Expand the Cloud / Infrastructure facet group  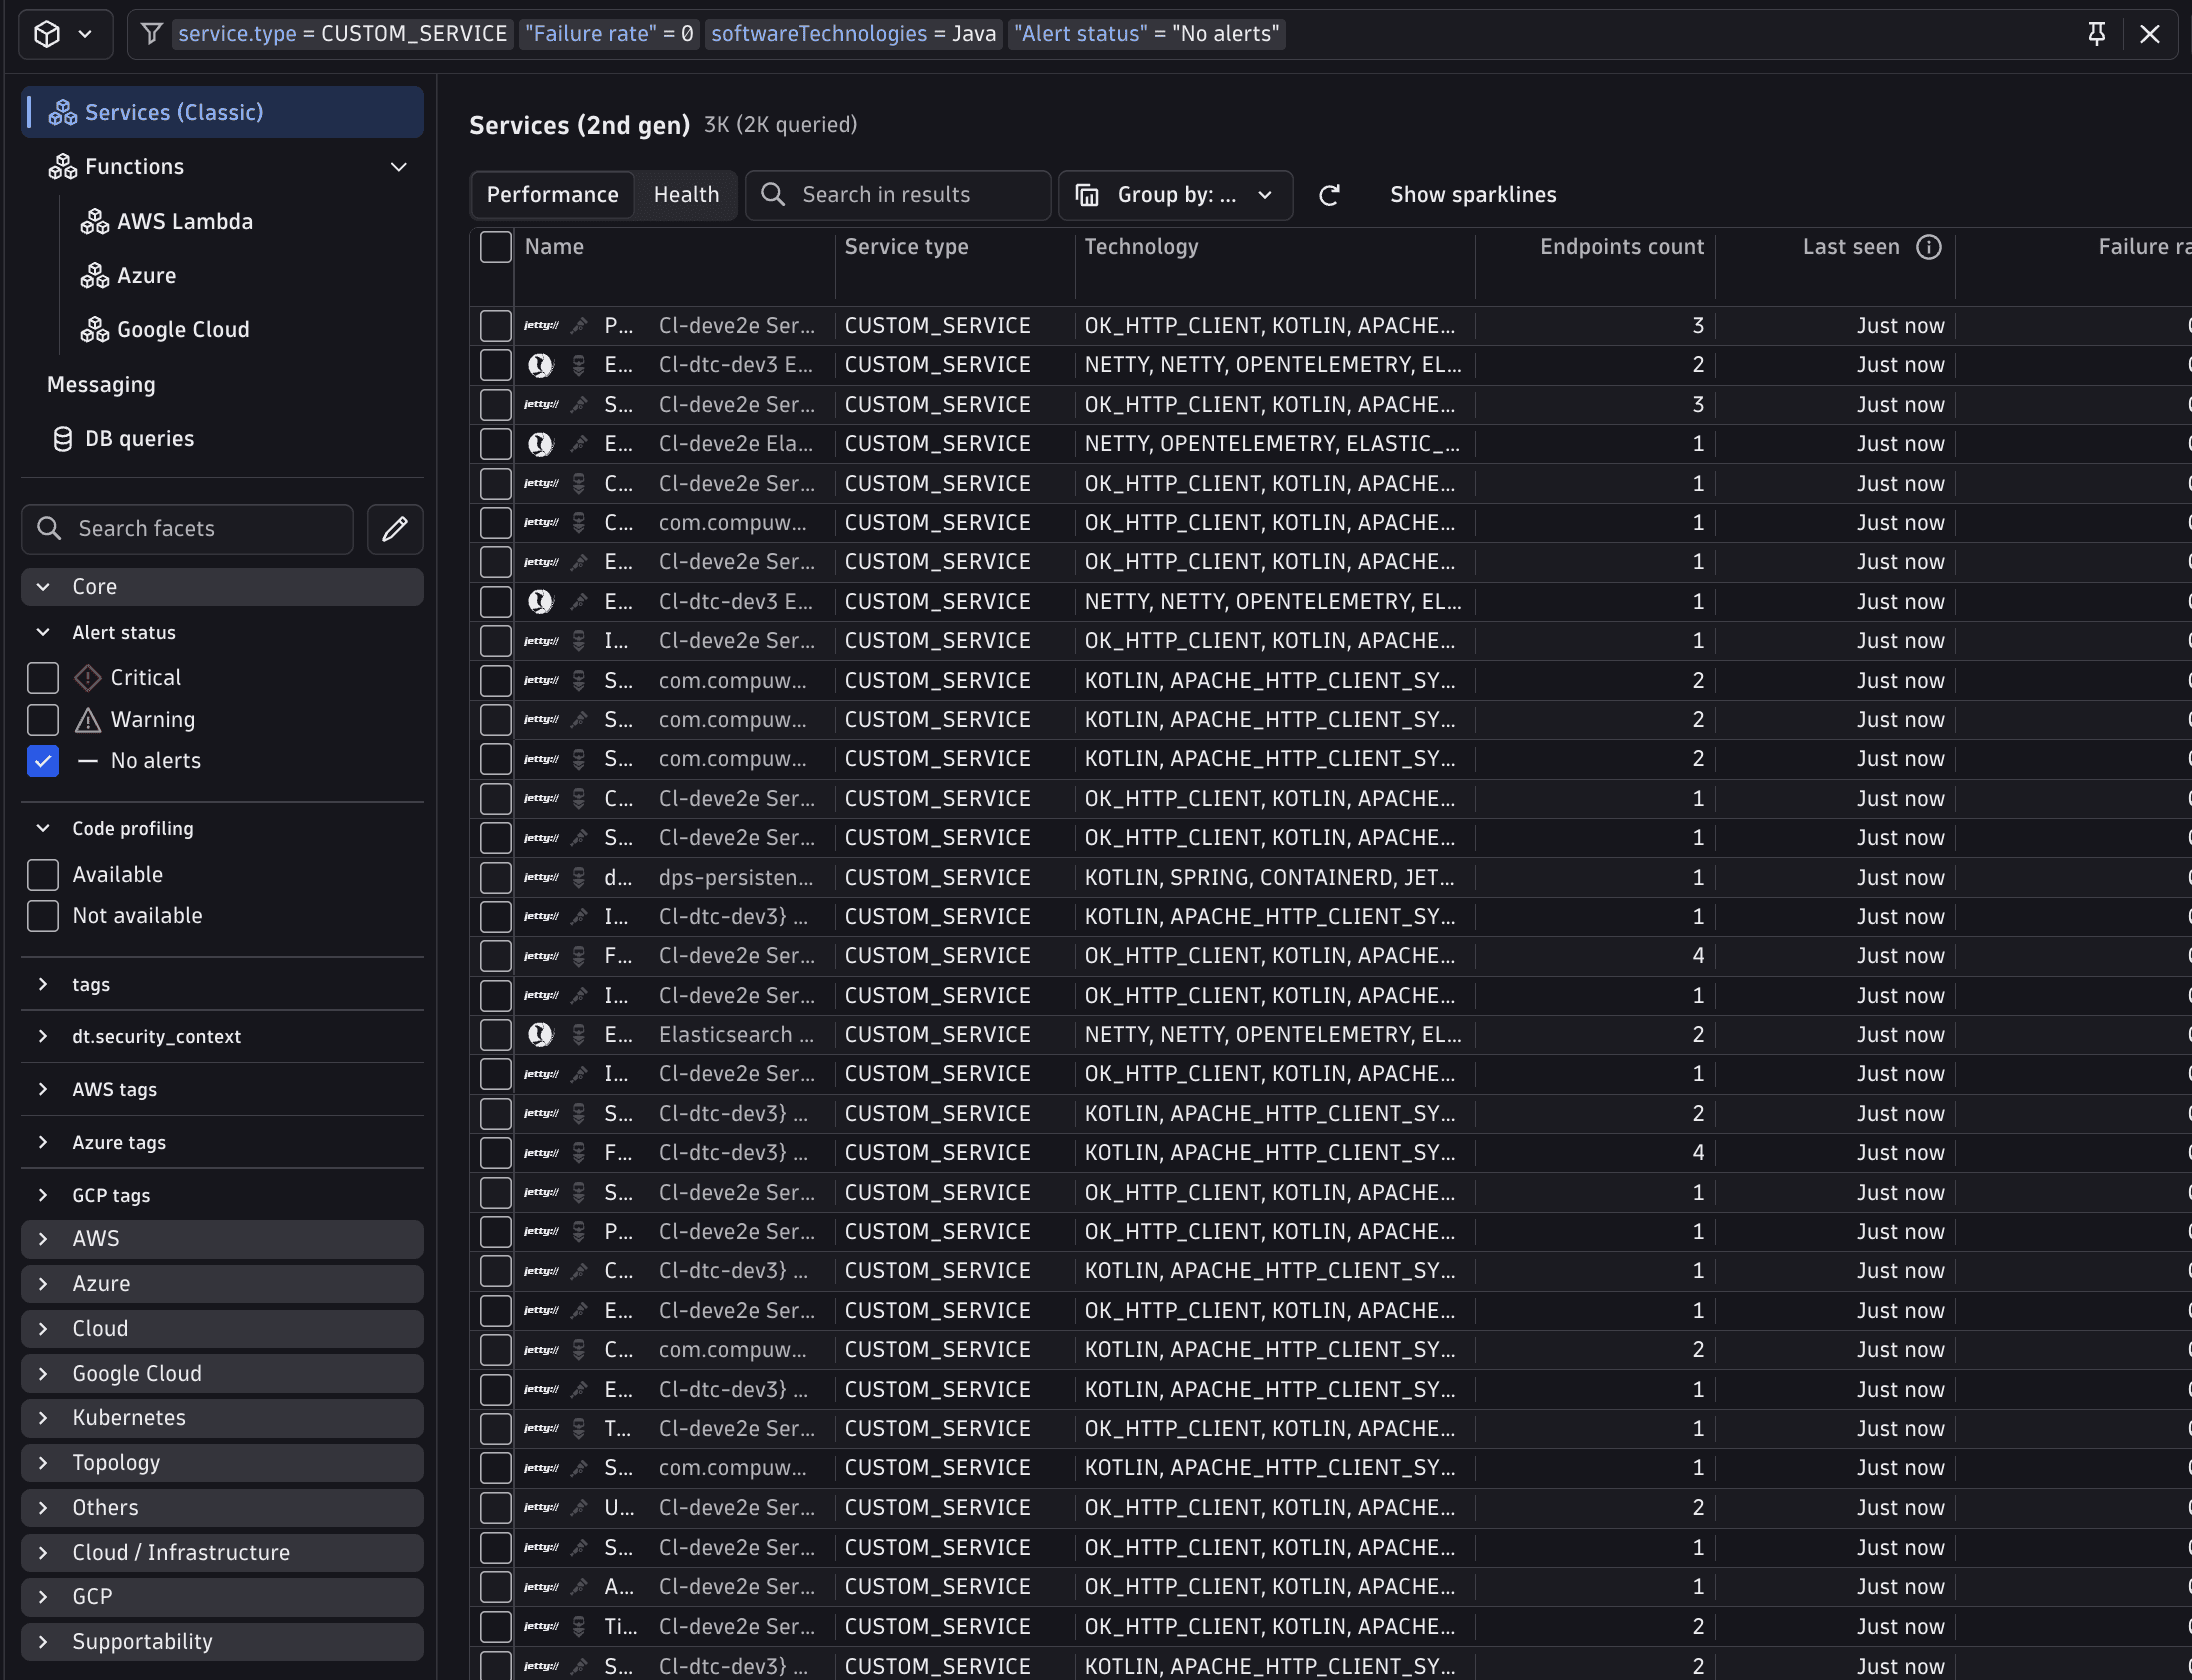(222, 1553)
